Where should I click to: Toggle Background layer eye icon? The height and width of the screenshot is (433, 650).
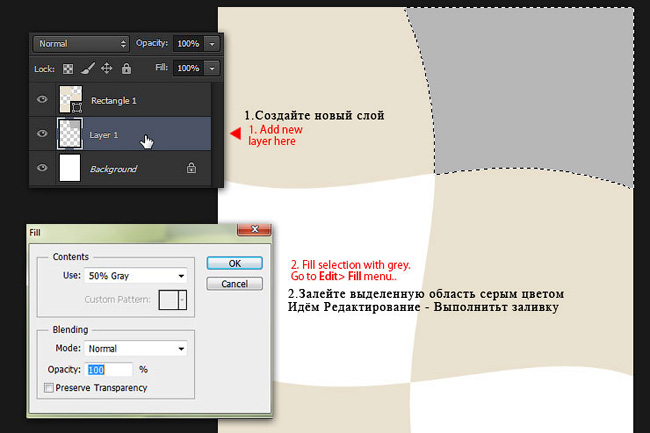42,167
